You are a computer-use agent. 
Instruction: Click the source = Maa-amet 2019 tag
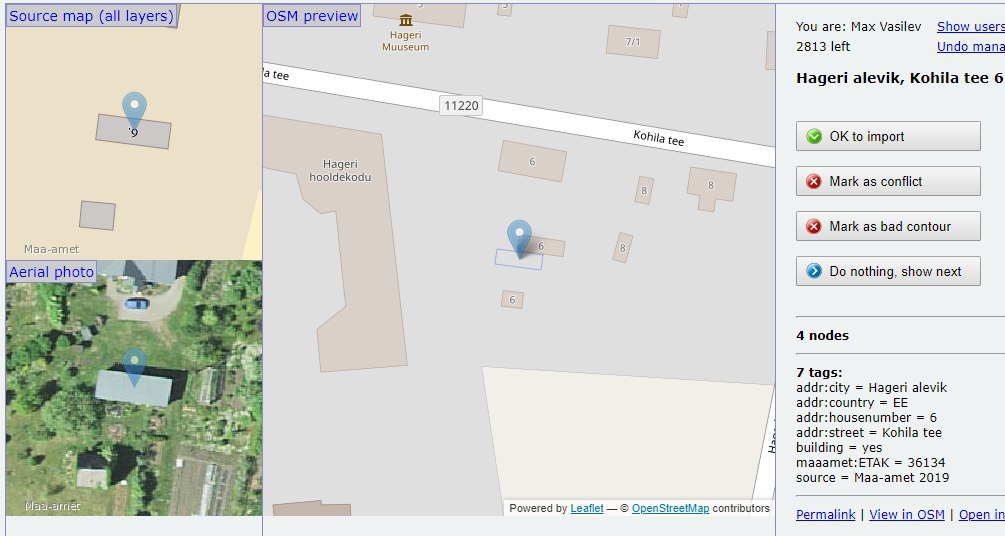coord(872,477)
